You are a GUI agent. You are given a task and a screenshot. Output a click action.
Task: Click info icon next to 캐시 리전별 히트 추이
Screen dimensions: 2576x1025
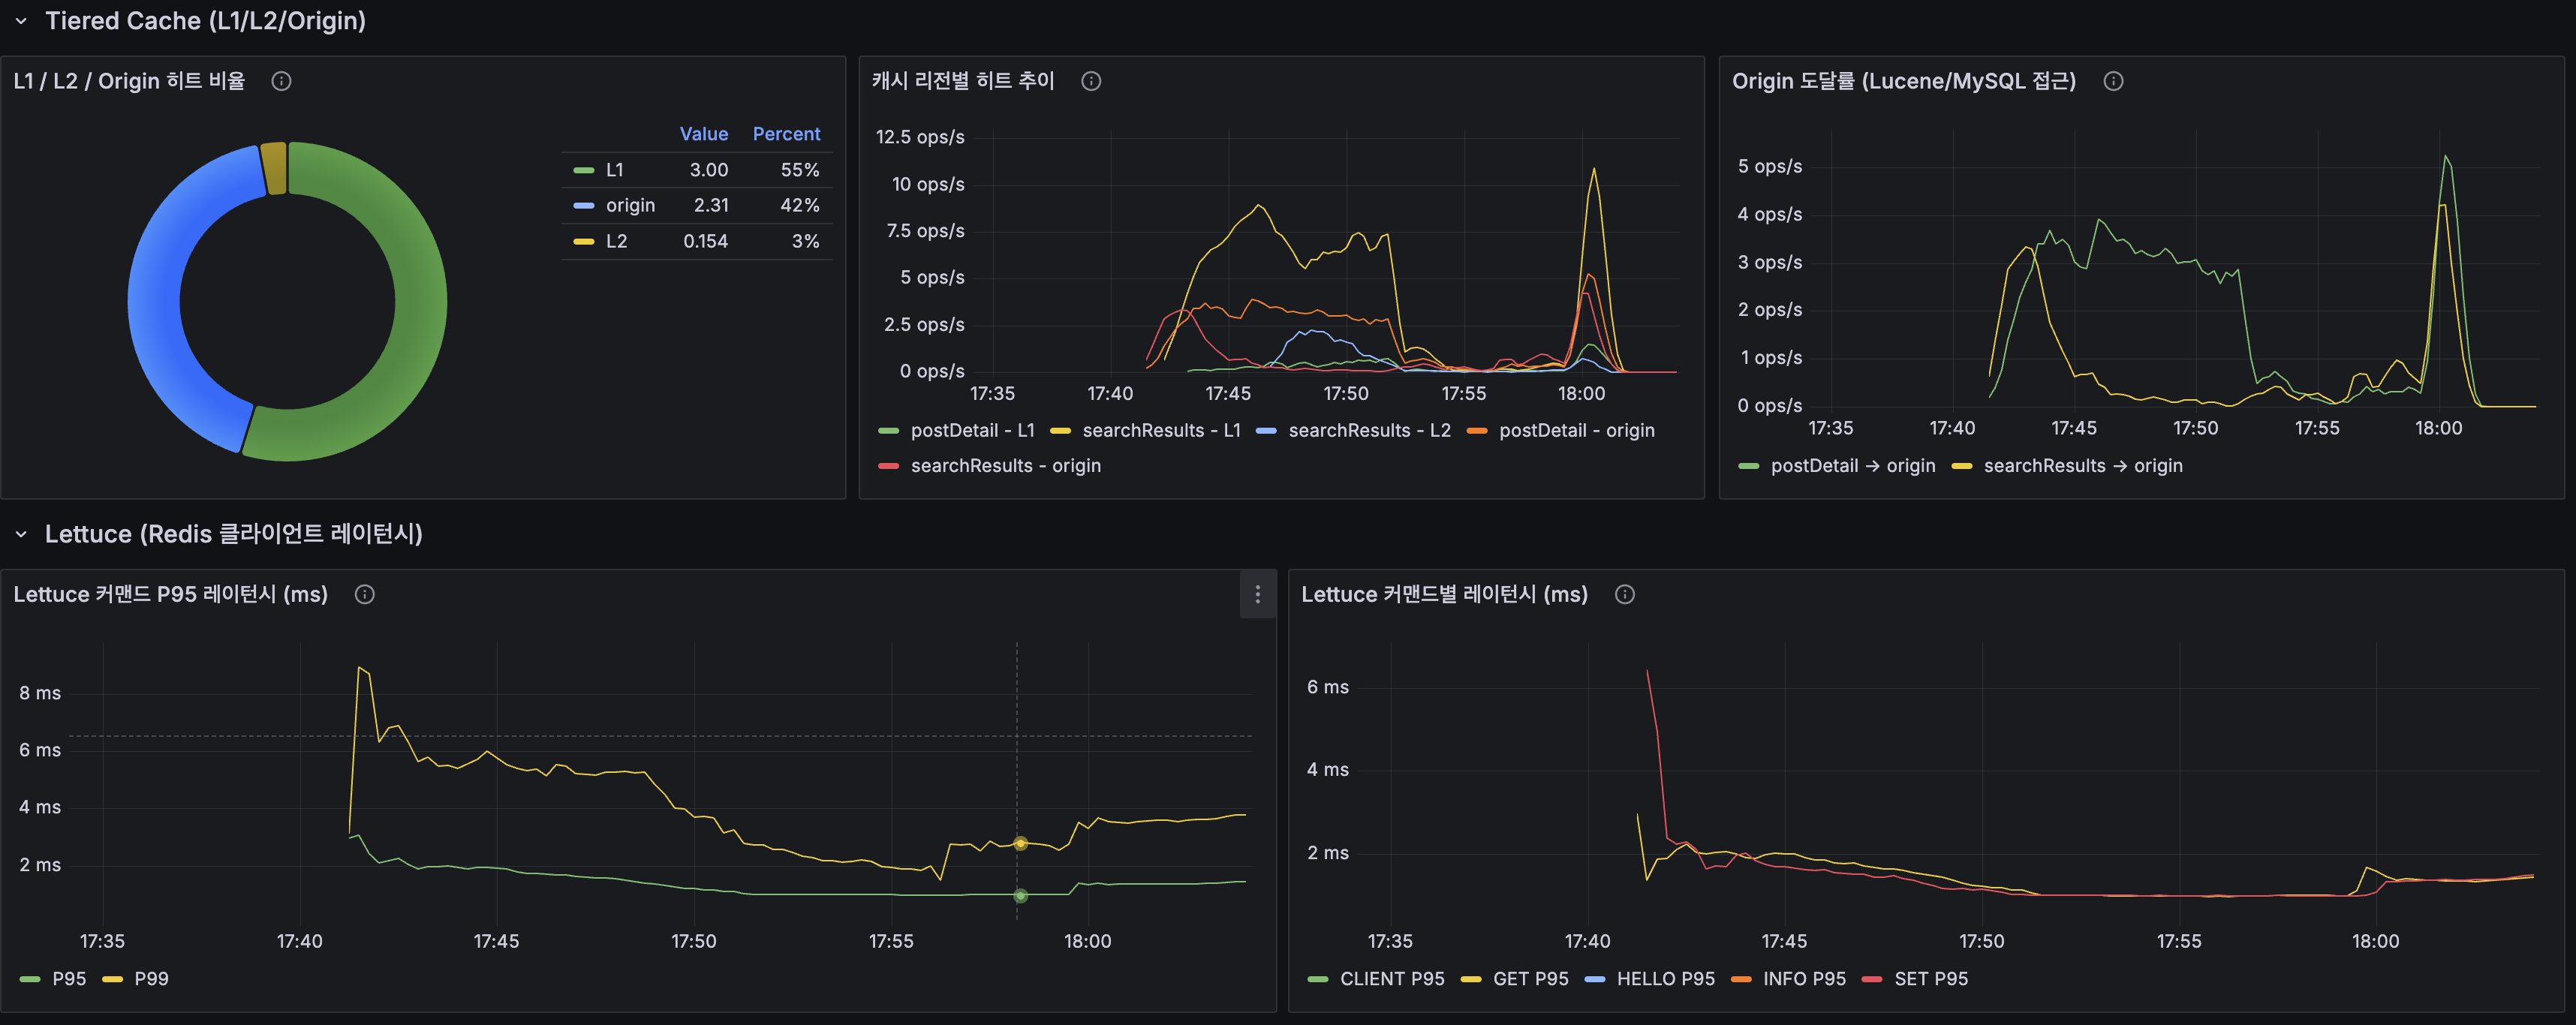pyautogui.click(x=1091, y=81)
